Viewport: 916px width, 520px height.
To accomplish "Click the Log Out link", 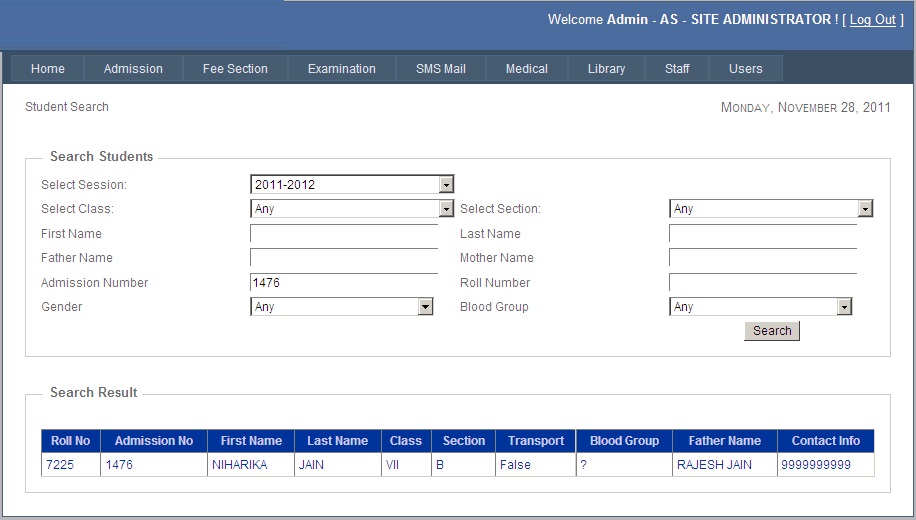I will tap(872, 20).
